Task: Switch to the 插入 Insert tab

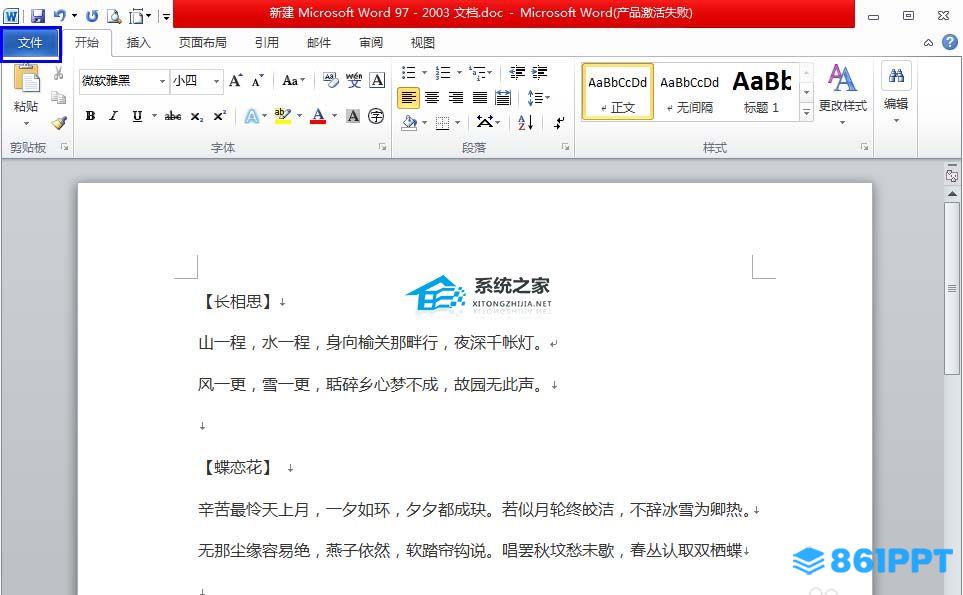Action: point(138,42)
